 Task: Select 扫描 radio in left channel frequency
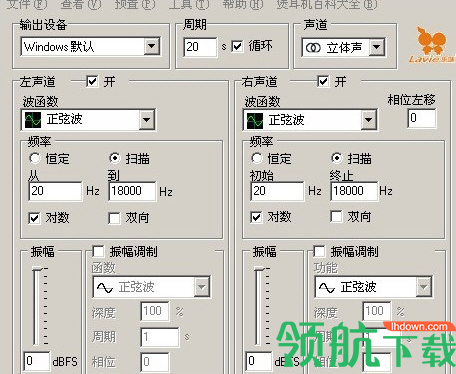coord(115,158)
